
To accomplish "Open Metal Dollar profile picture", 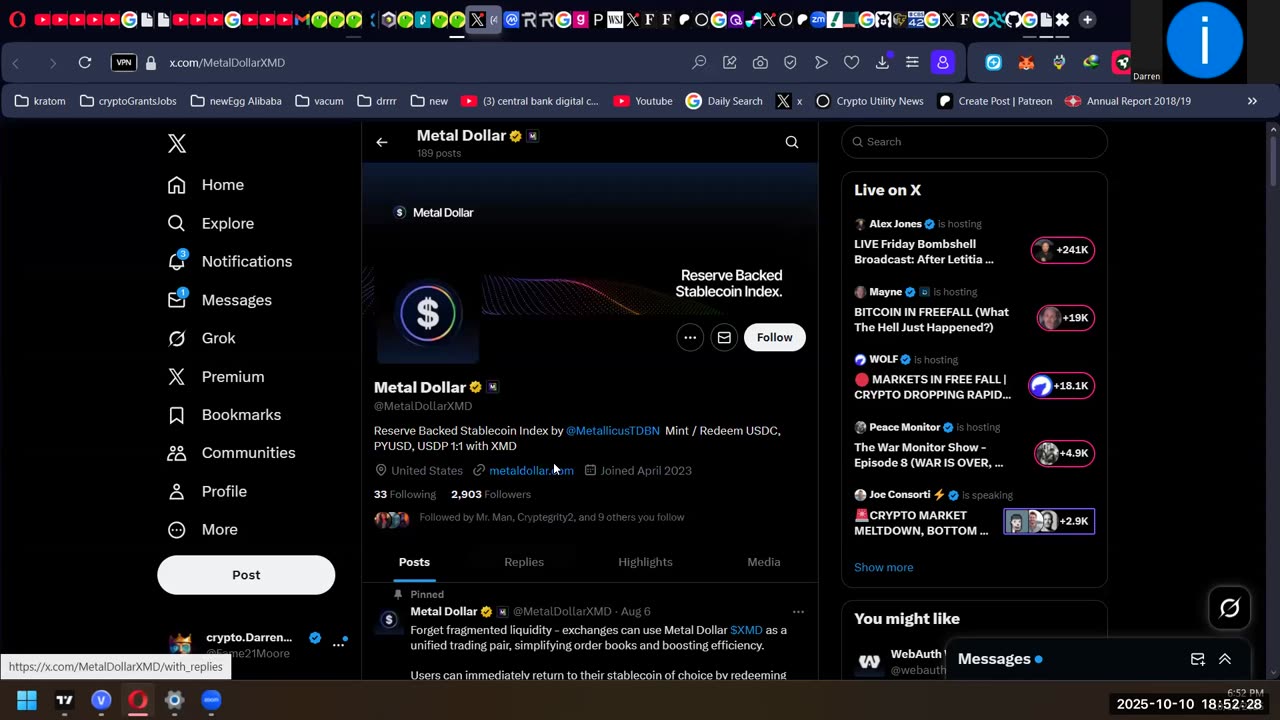I will (x=428, y=314).
